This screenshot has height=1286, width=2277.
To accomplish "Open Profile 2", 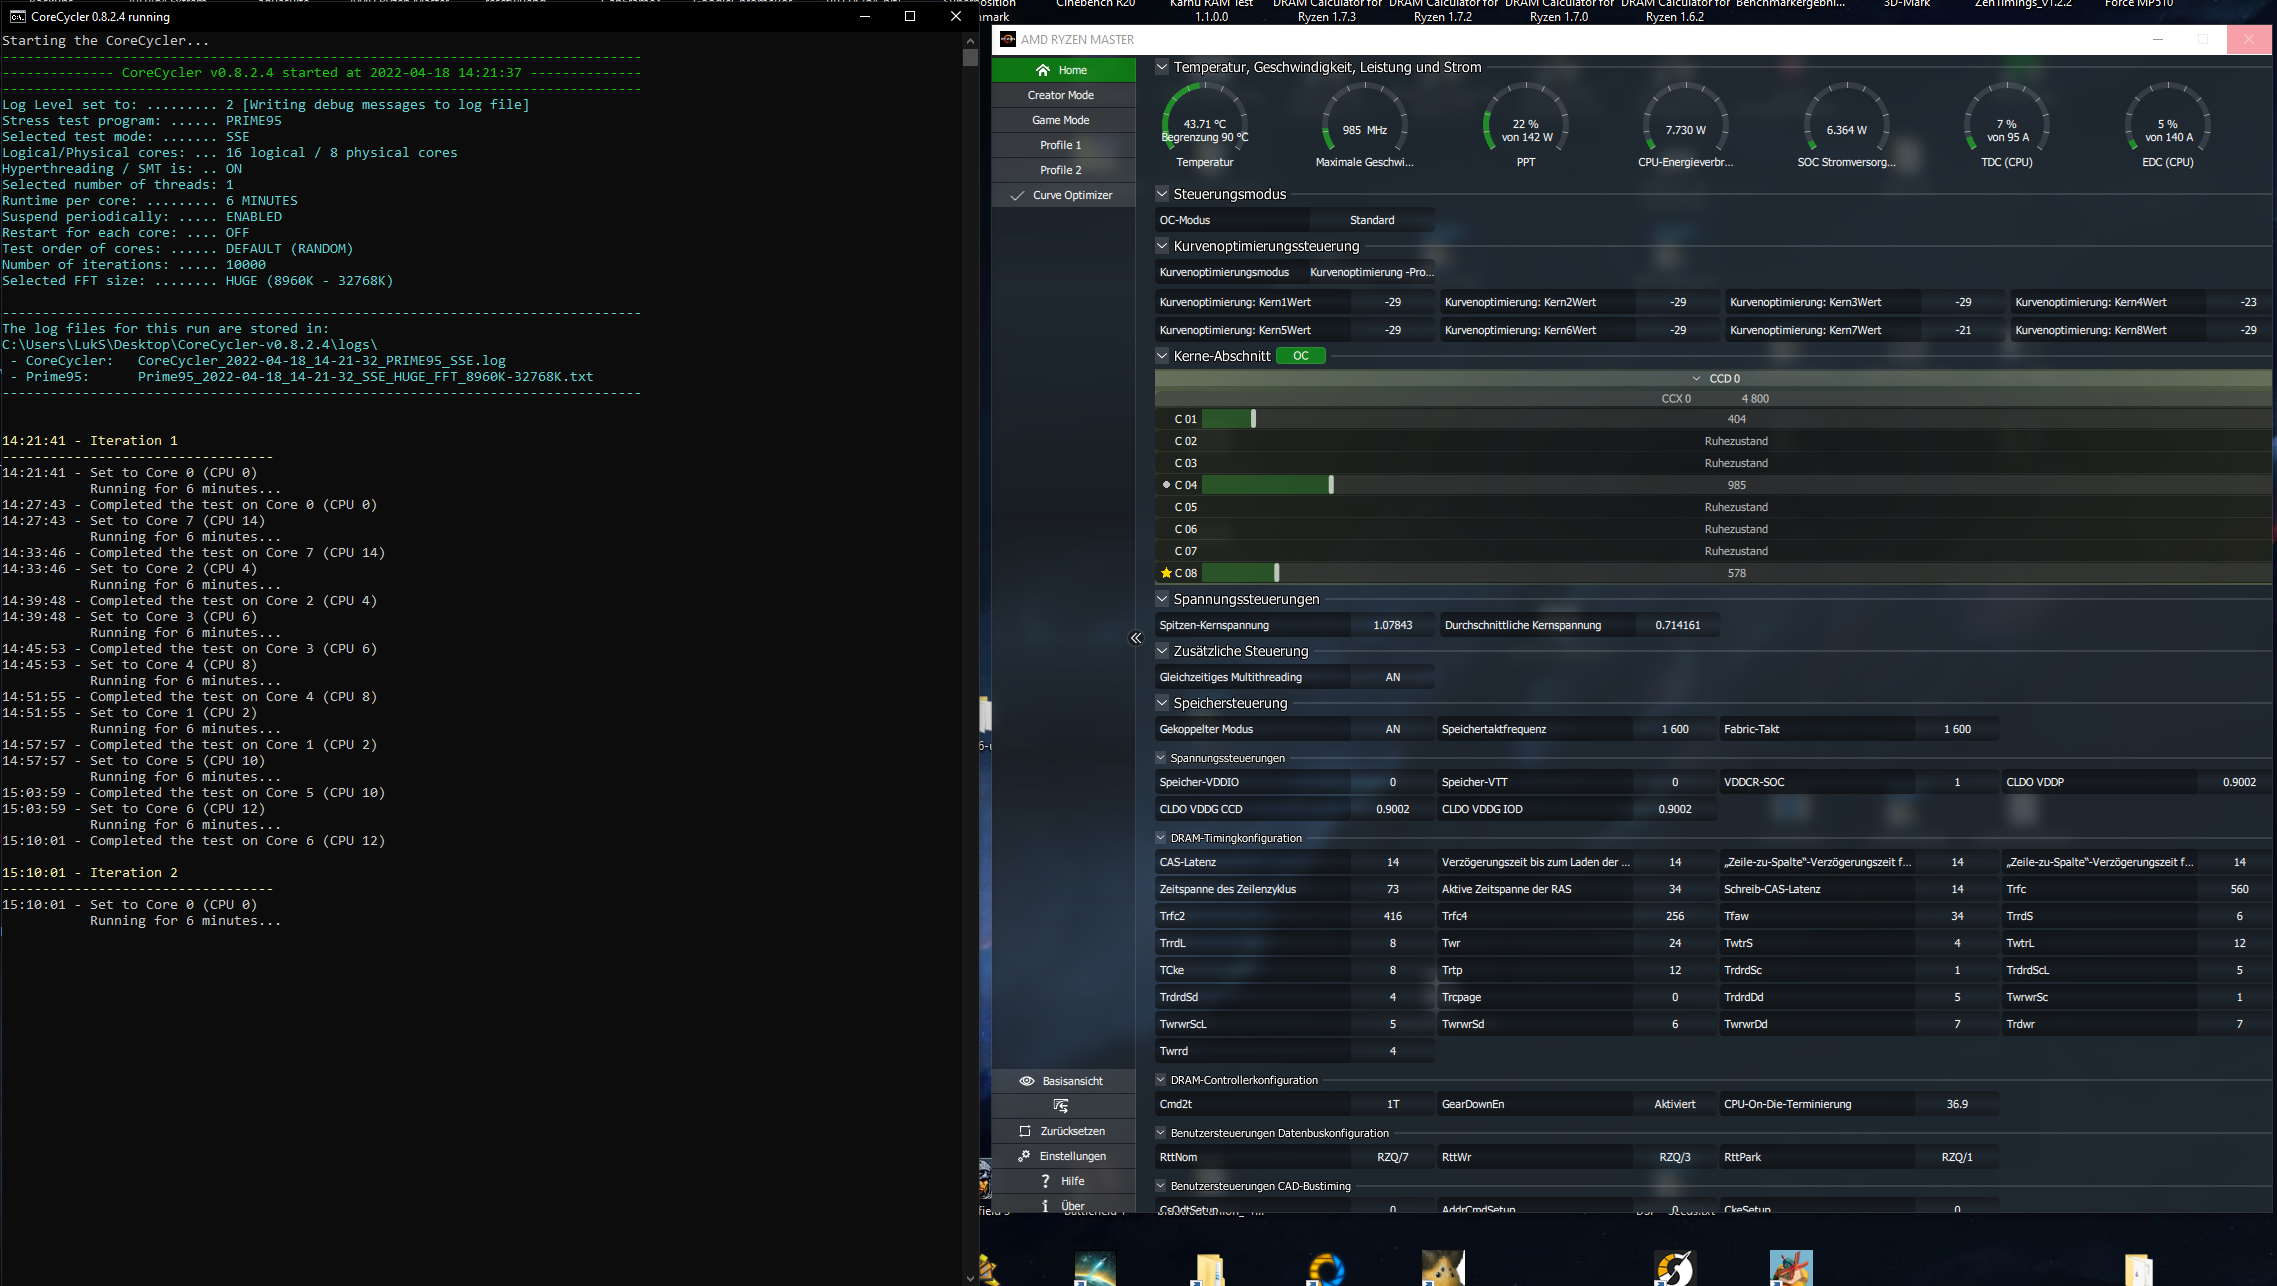I will (x=1061, y=170).
